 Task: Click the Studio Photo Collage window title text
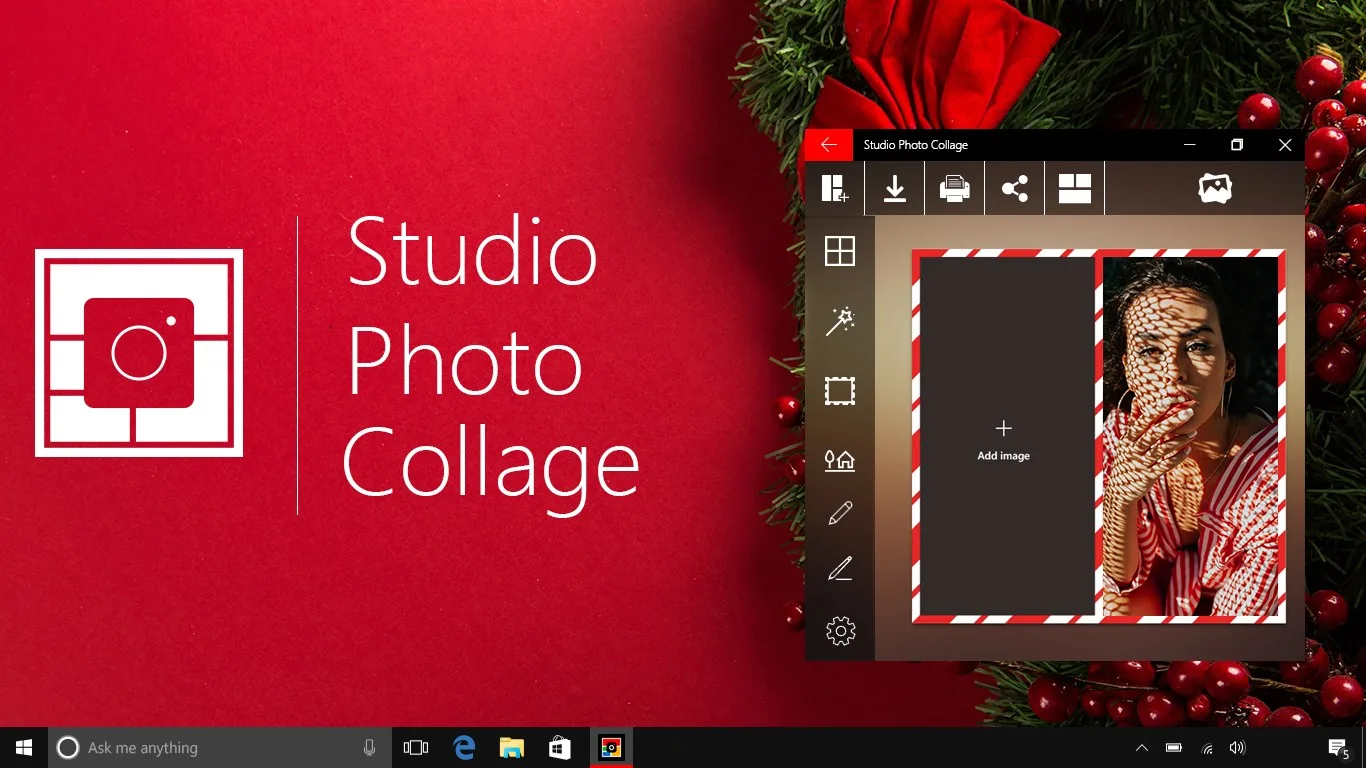916,145
